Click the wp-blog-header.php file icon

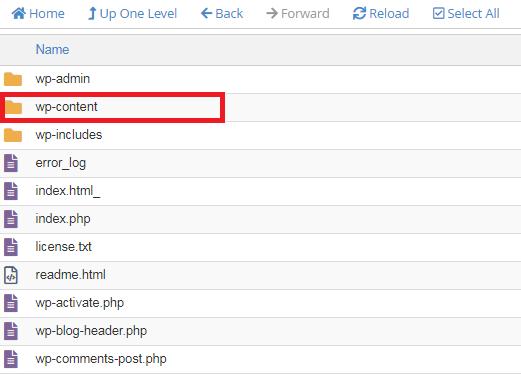tap(11, 331)
